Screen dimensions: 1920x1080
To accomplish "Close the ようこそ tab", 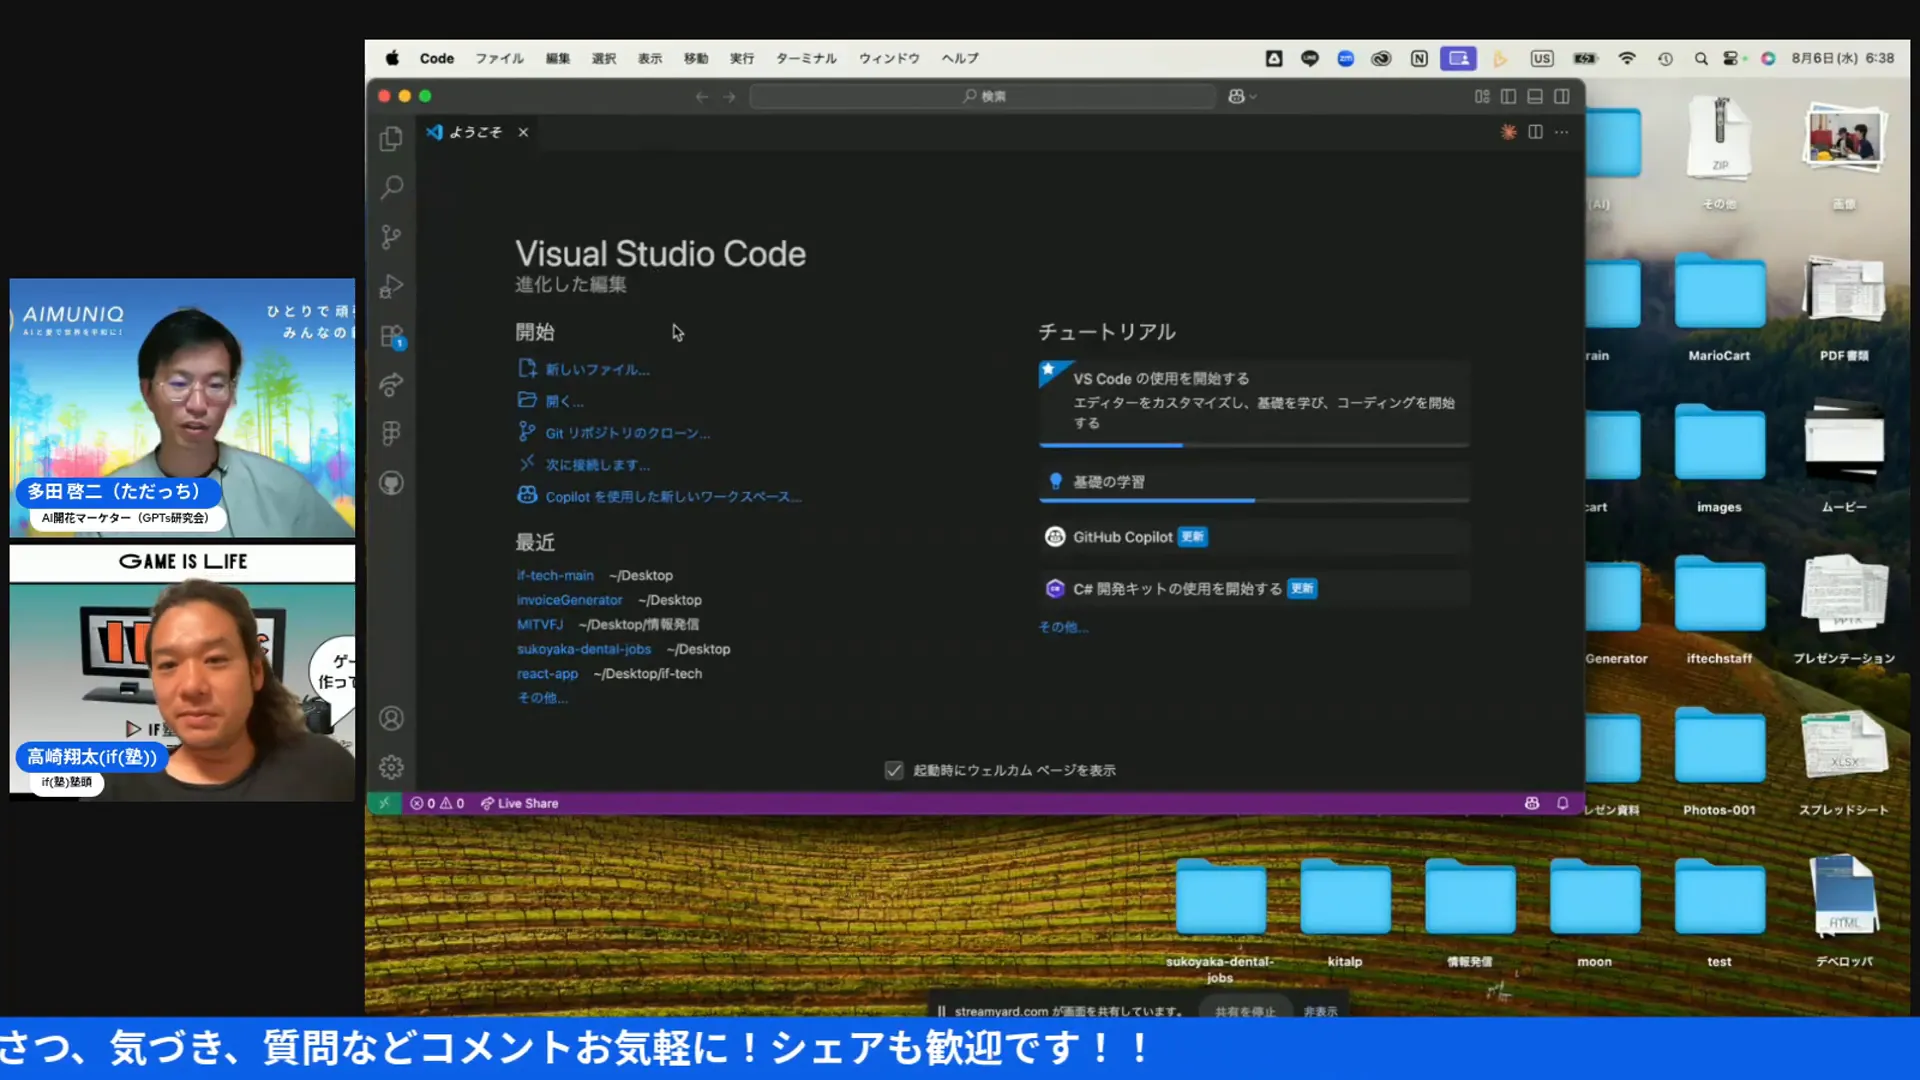I will point(523,132).
